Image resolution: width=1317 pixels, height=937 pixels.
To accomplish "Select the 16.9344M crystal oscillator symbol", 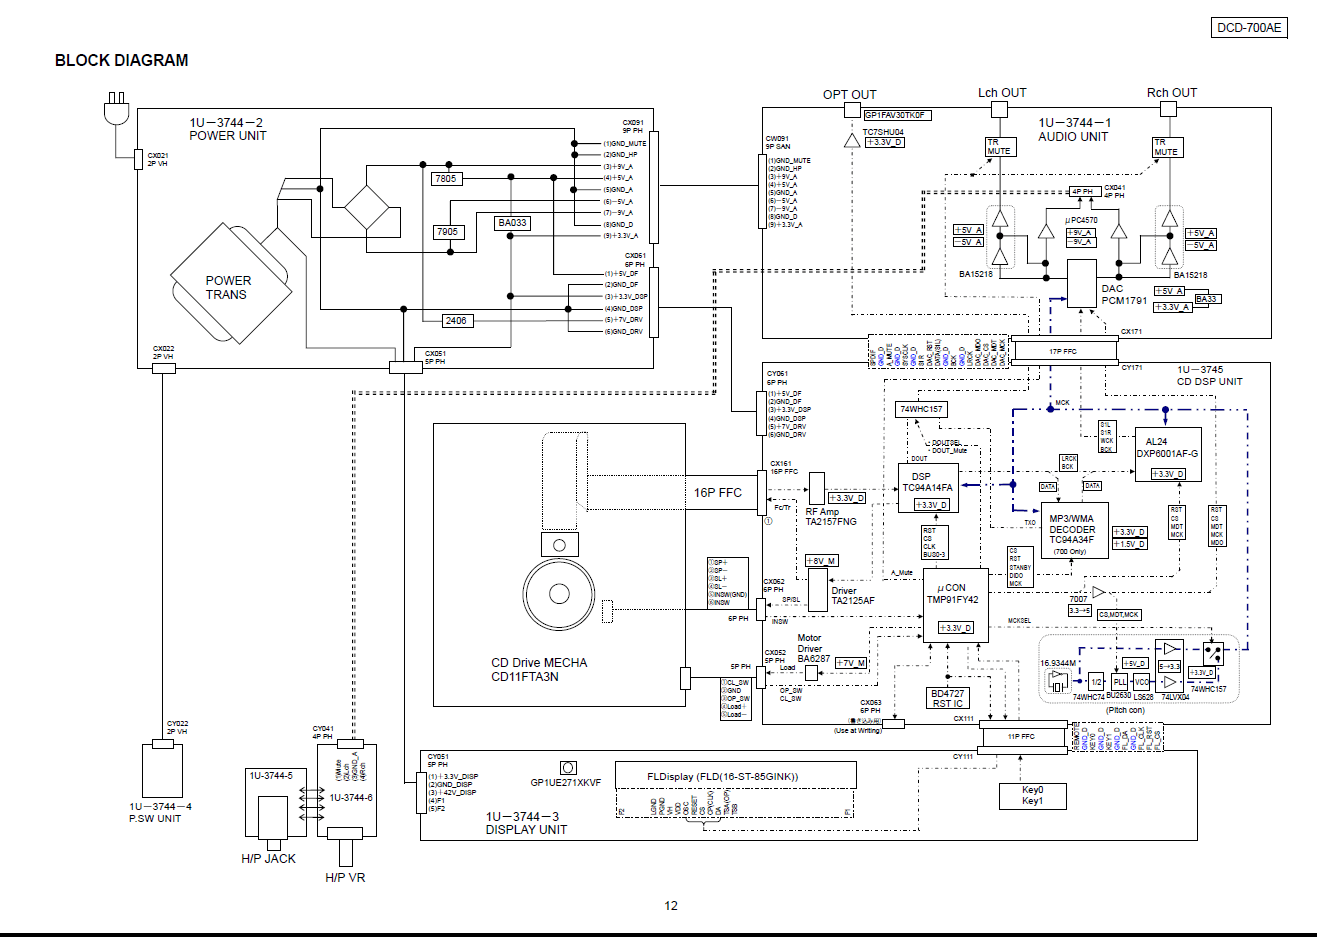I will click(1058, 681).
